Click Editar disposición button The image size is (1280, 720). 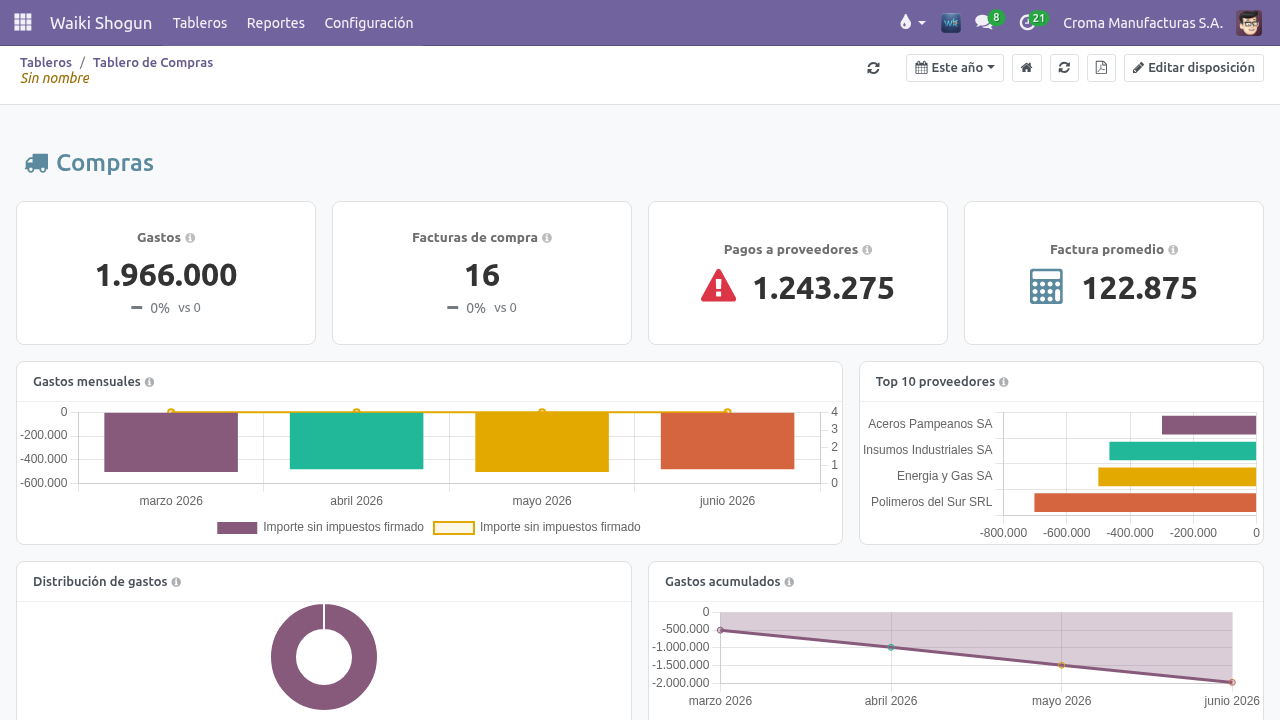click(1194, 68)
